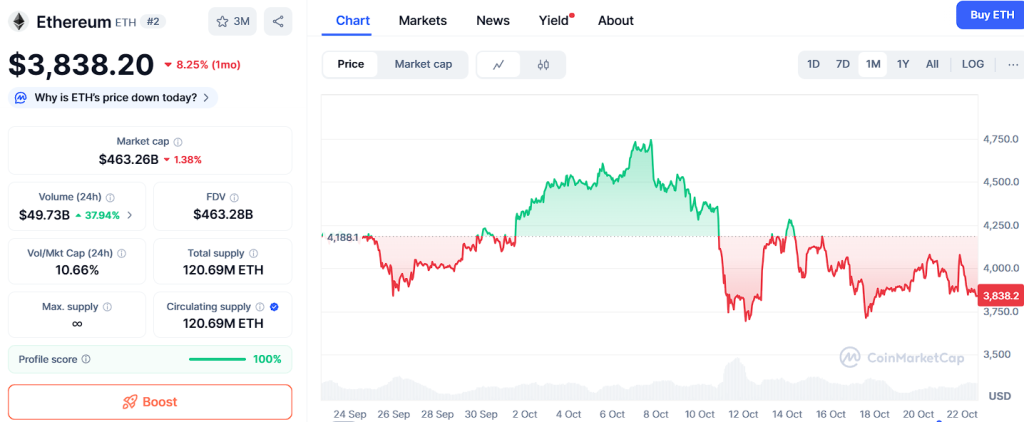Image resolution: width=1024 pixels, height=422 pixels.
Task: Switch to line chart icon
Action: (499, 65)
